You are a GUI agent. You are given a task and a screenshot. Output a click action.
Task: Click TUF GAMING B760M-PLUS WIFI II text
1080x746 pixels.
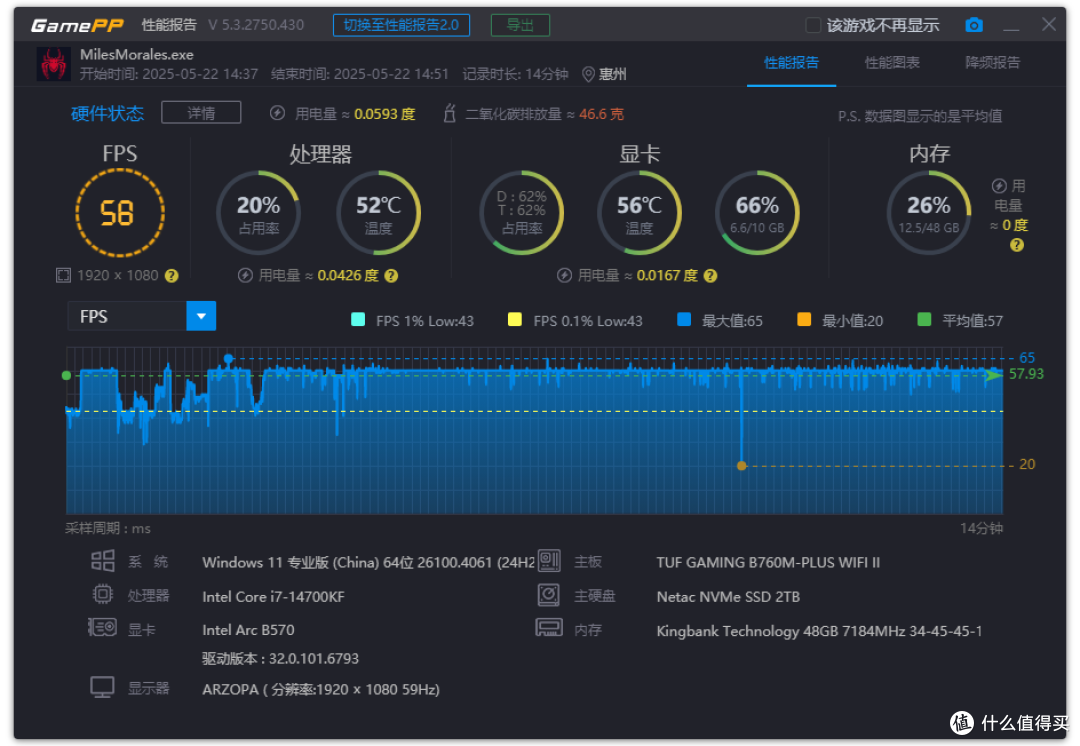tap(768, 562)
